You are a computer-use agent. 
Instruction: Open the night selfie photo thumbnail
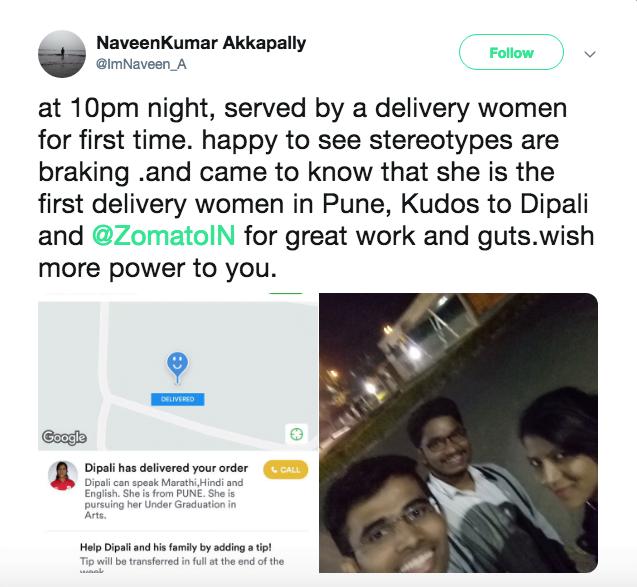[458, 433]
